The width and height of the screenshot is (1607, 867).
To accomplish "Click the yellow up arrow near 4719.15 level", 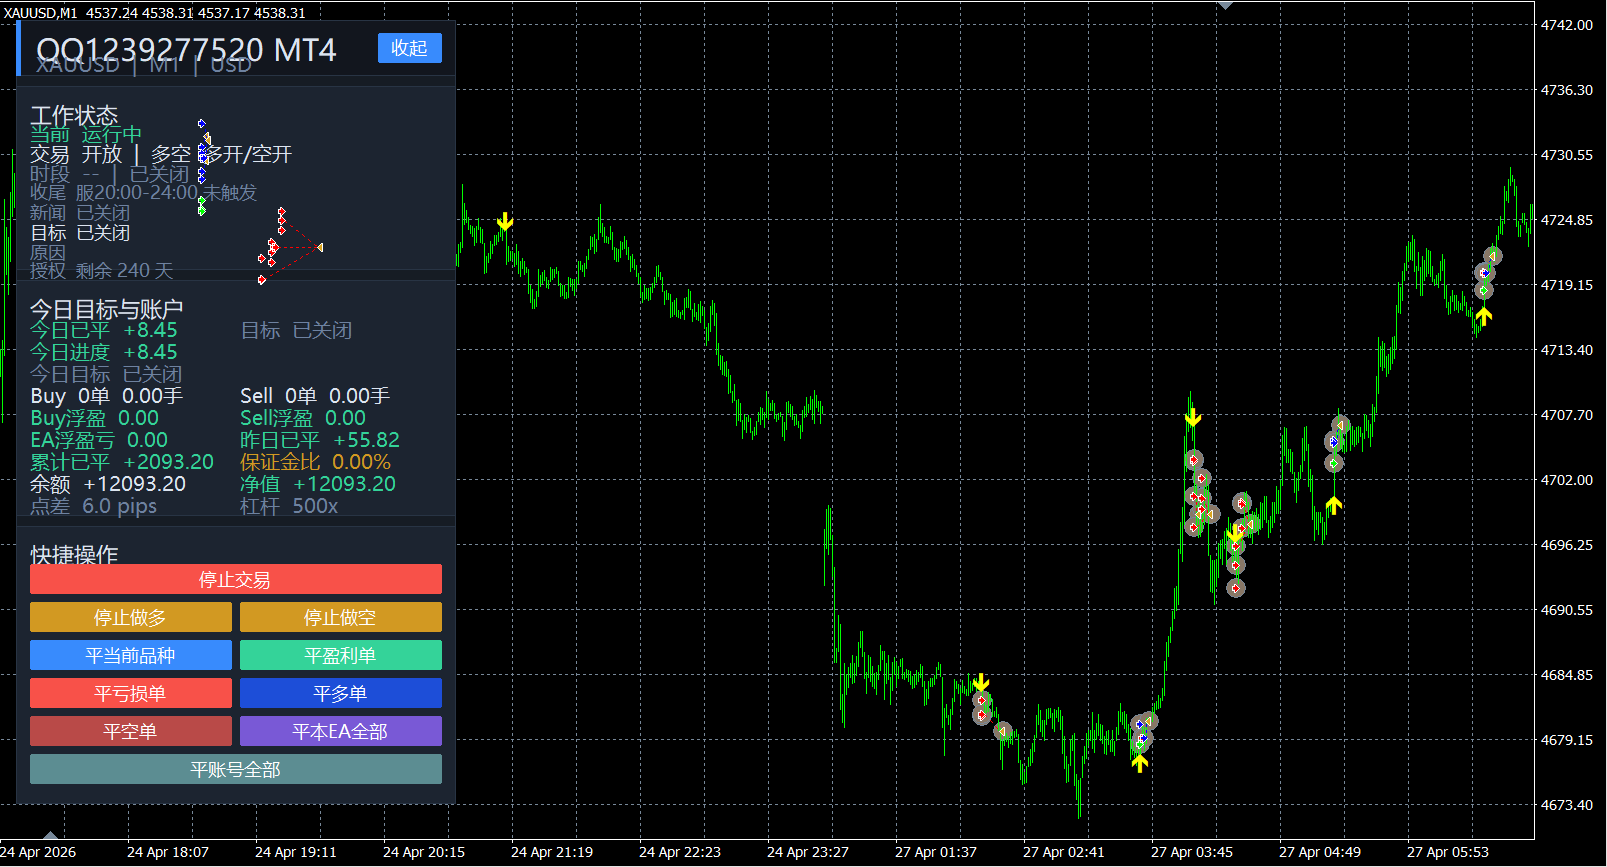I will point(1484,316).
